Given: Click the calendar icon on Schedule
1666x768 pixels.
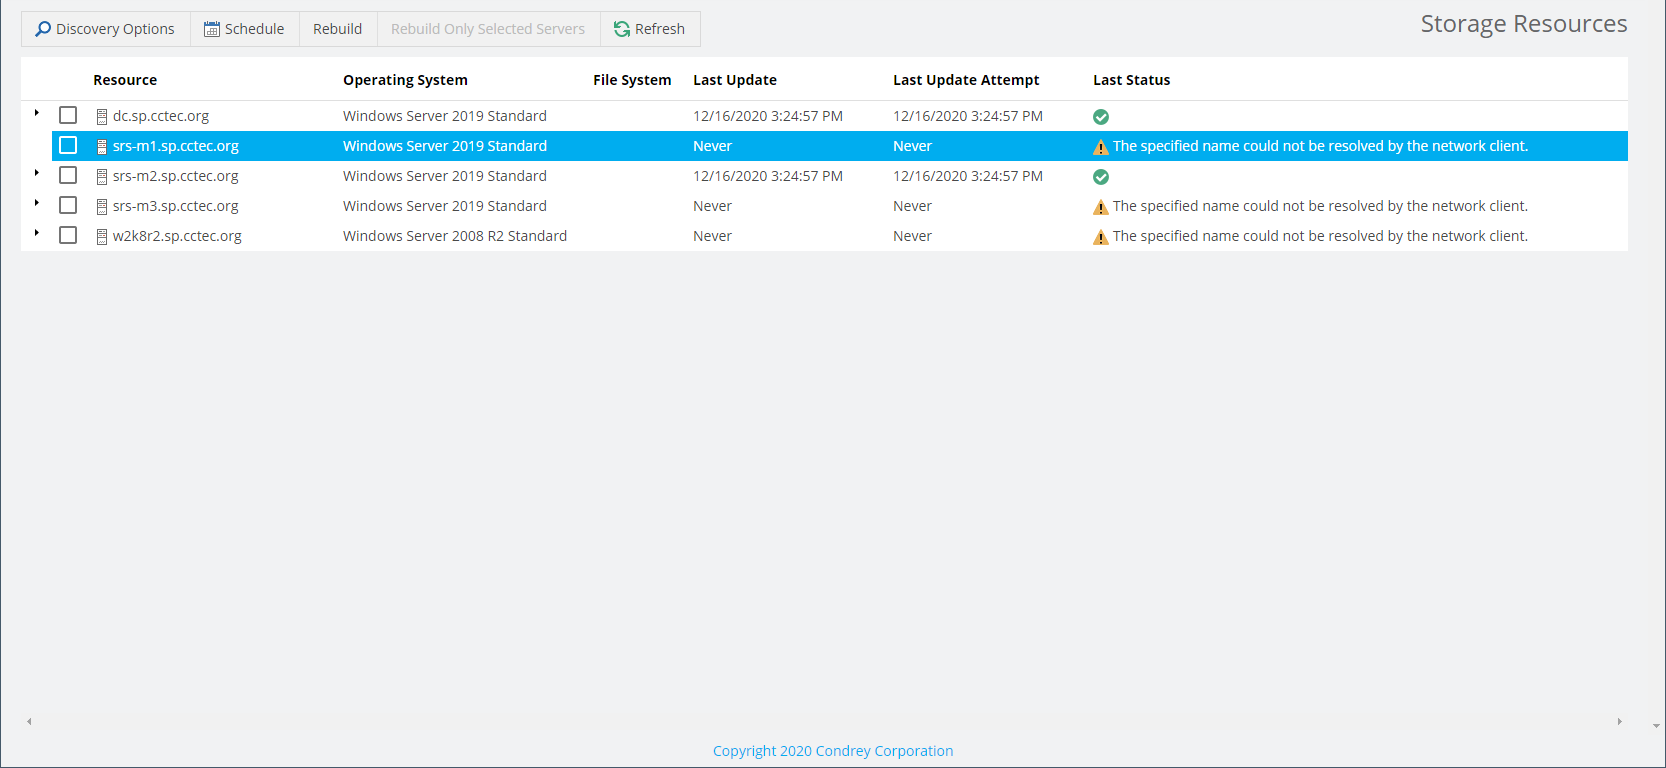Looking at the screenshot, I should pyautogui.click(x=212, y=29).
